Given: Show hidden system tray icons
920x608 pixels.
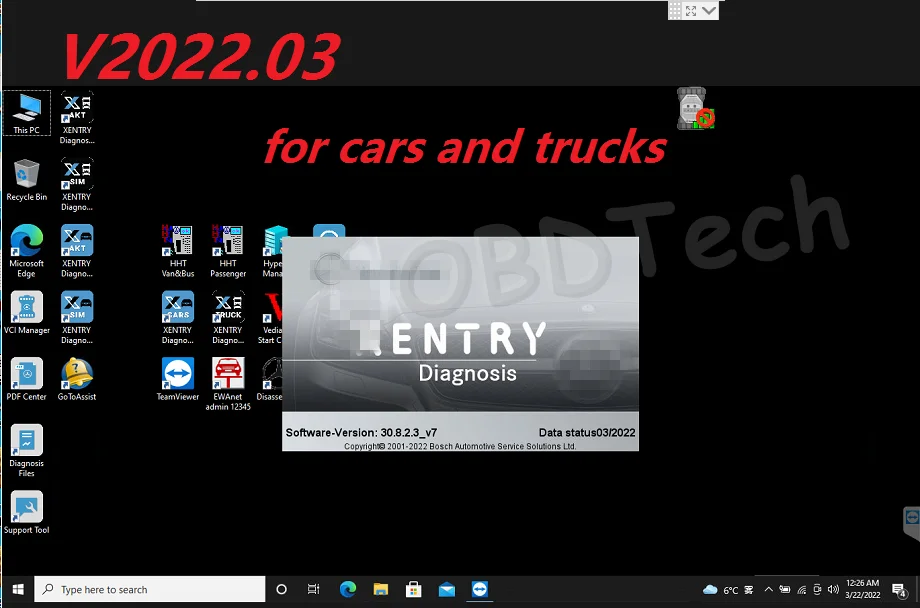Looking at the screenshot, I should 768,589.
